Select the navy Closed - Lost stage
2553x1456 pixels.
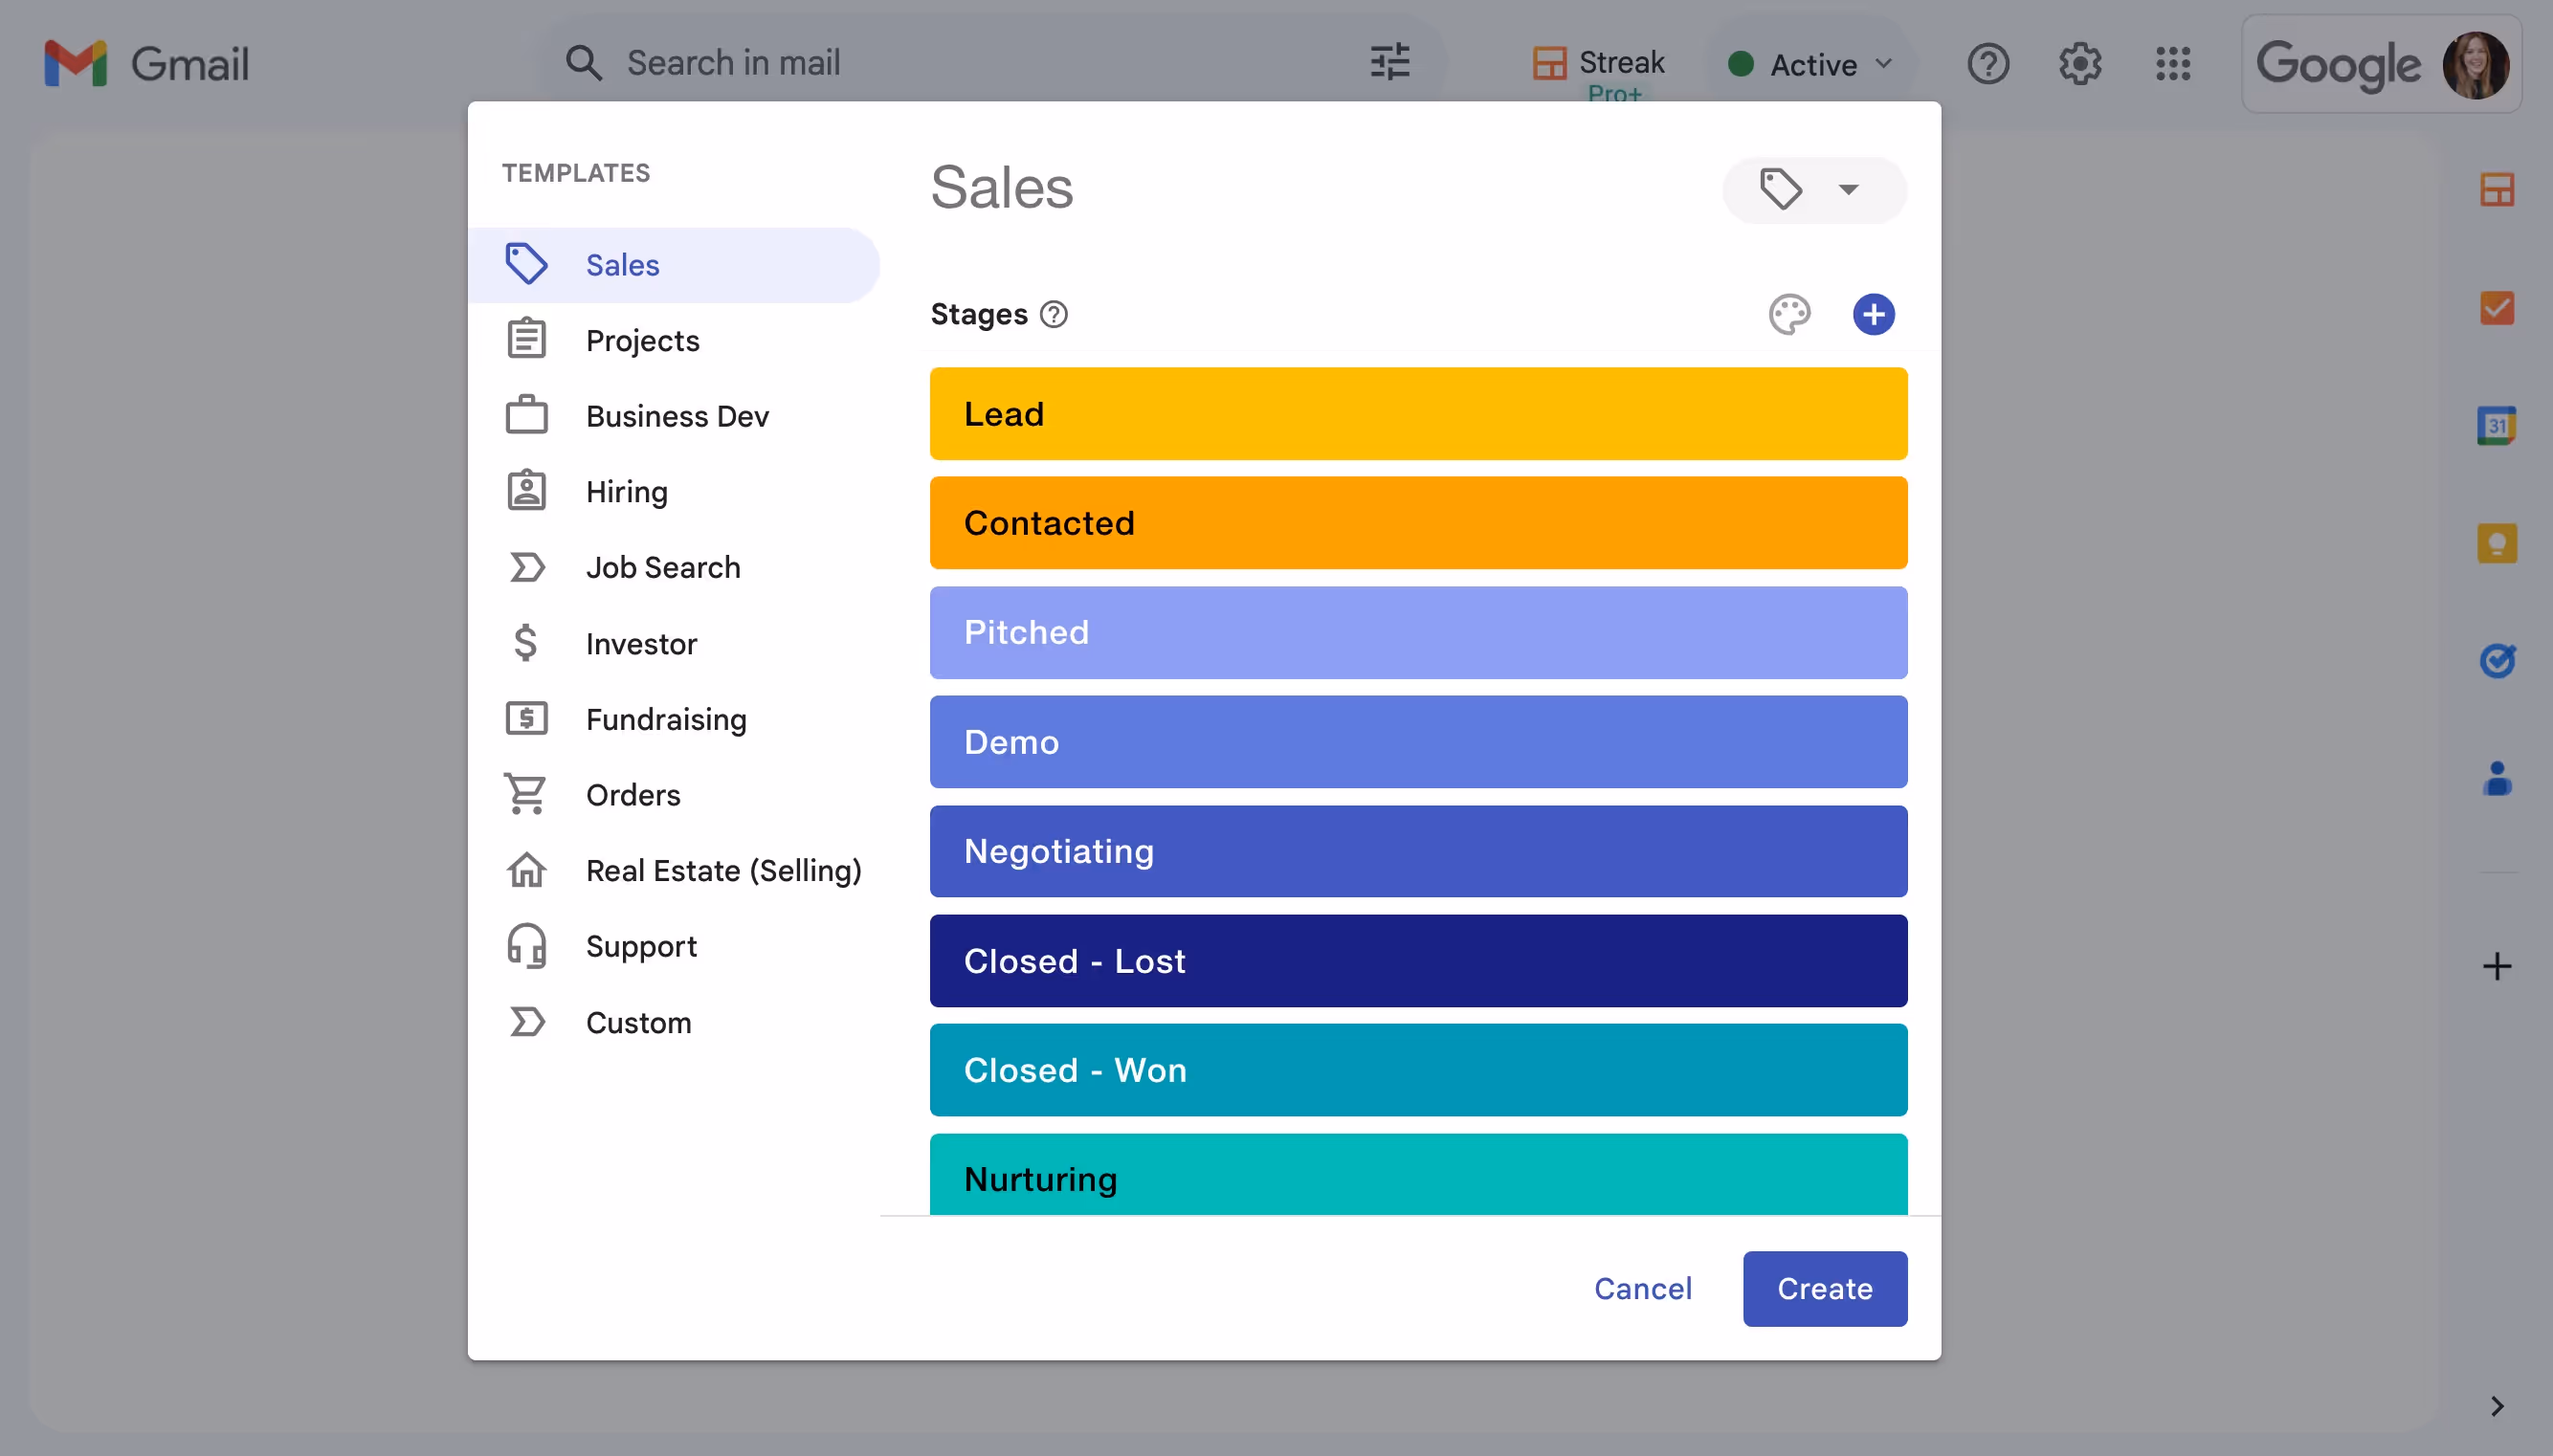tap(1417, 961)
